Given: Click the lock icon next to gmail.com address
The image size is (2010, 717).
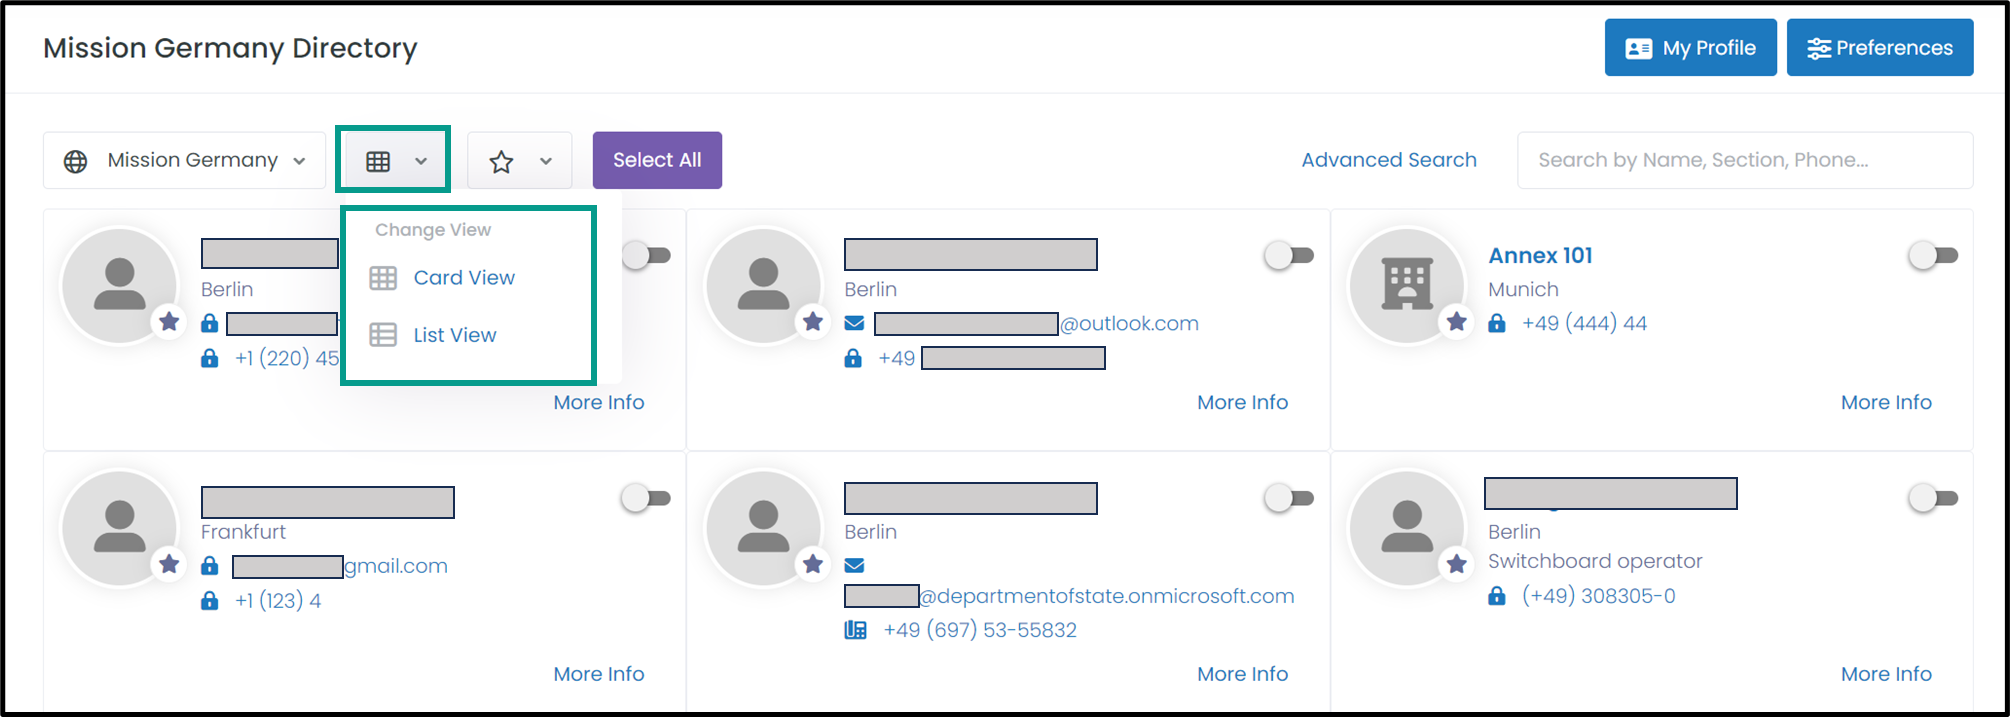Looking at the screenshot, I should click(x=209, y=566).
